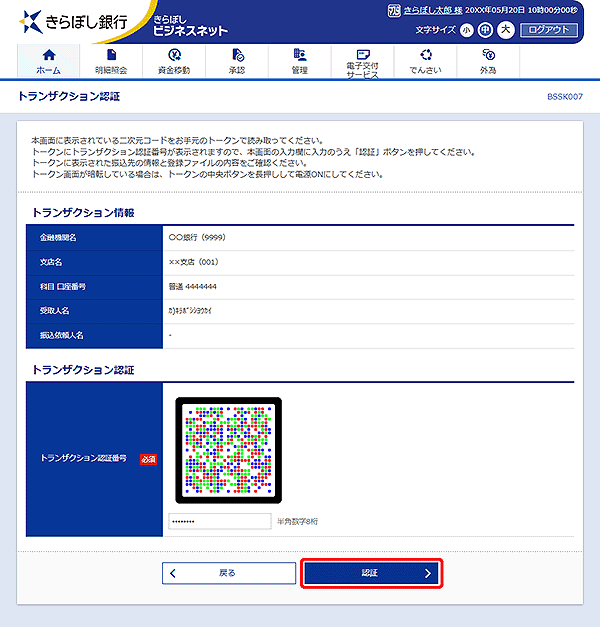Click the 普通 4444444 account value

(x=192, y=286)
